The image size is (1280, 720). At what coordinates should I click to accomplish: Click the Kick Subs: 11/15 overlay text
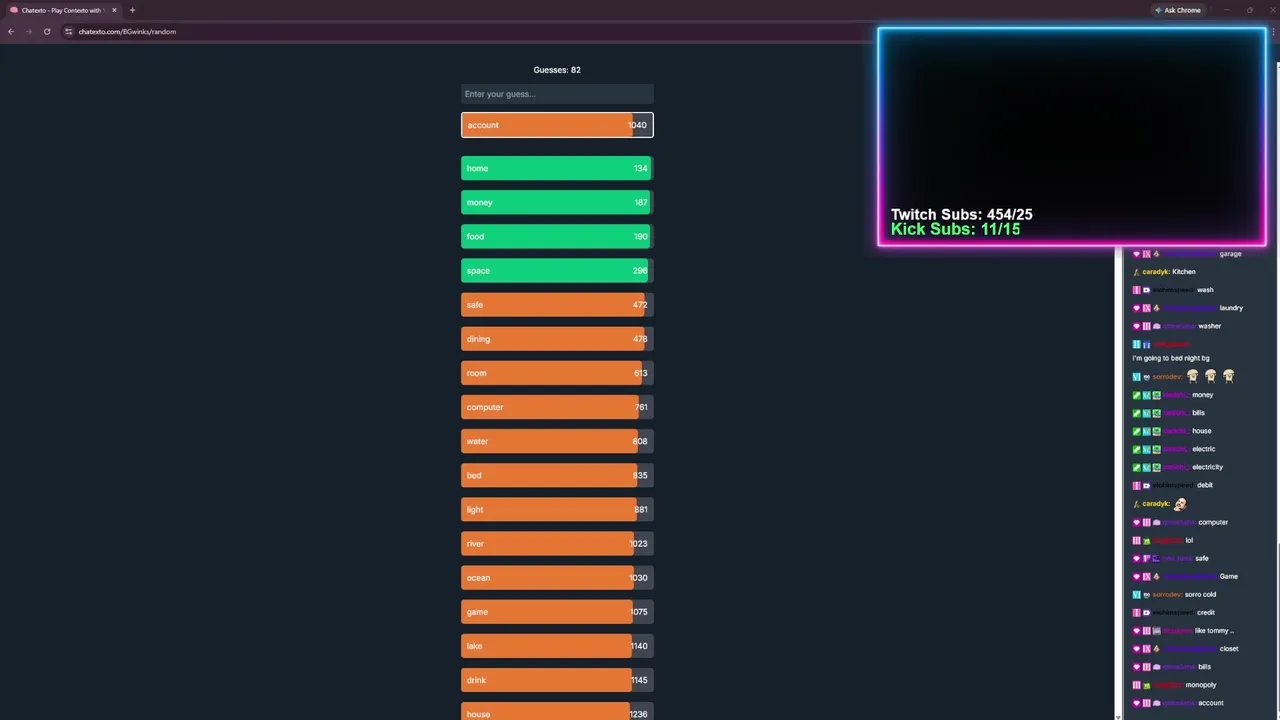(x=955, y=229)
